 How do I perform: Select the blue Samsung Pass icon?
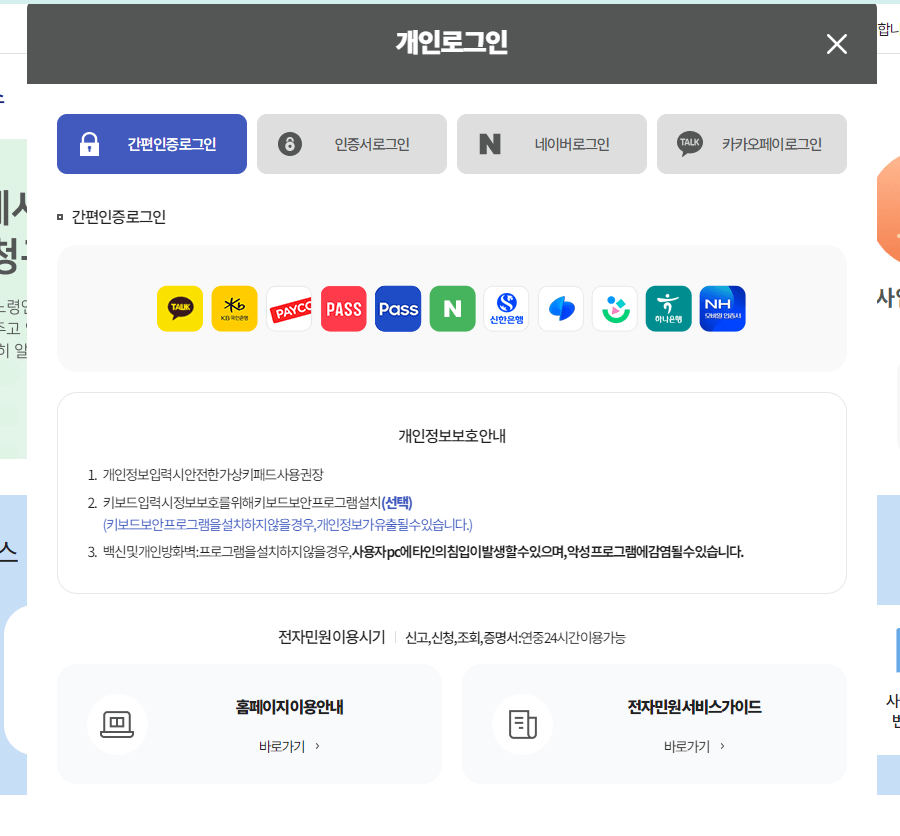398,308
